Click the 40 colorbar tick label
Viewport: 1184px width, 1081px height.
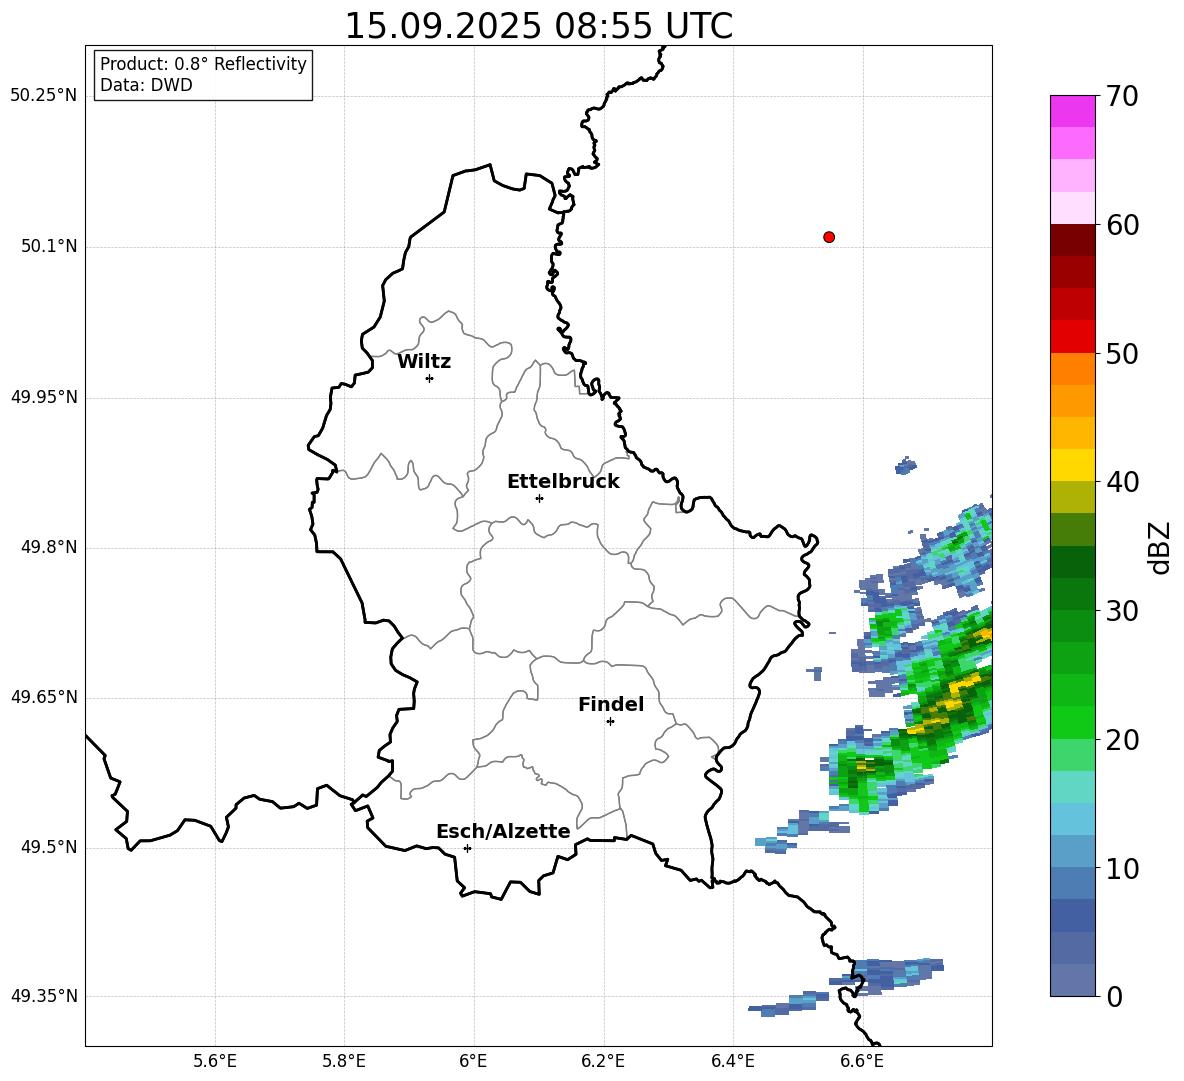tap(1123, 482)
